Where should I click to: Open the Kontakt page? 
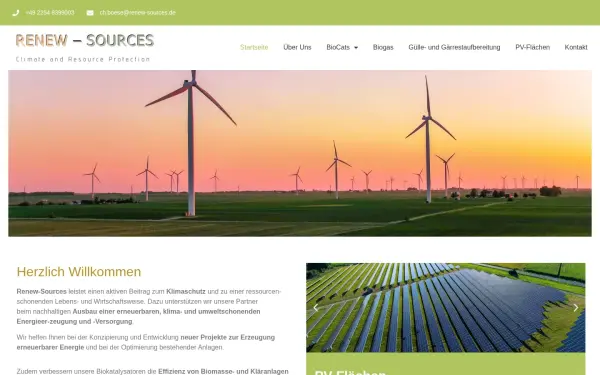point(576,47)
